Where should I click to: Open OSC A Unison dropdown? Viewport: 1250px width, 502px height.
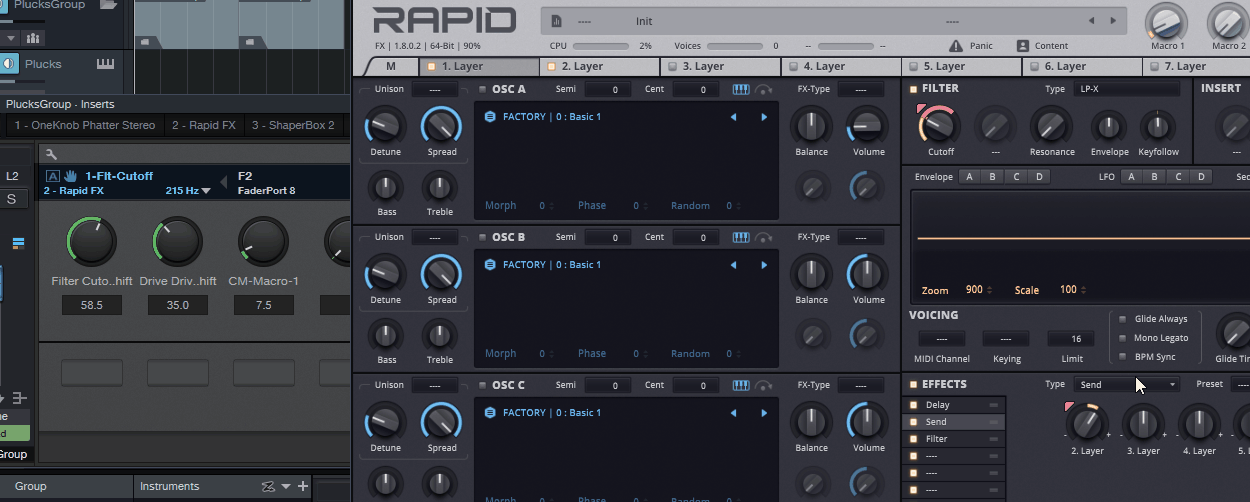click(x=434, y=89)
